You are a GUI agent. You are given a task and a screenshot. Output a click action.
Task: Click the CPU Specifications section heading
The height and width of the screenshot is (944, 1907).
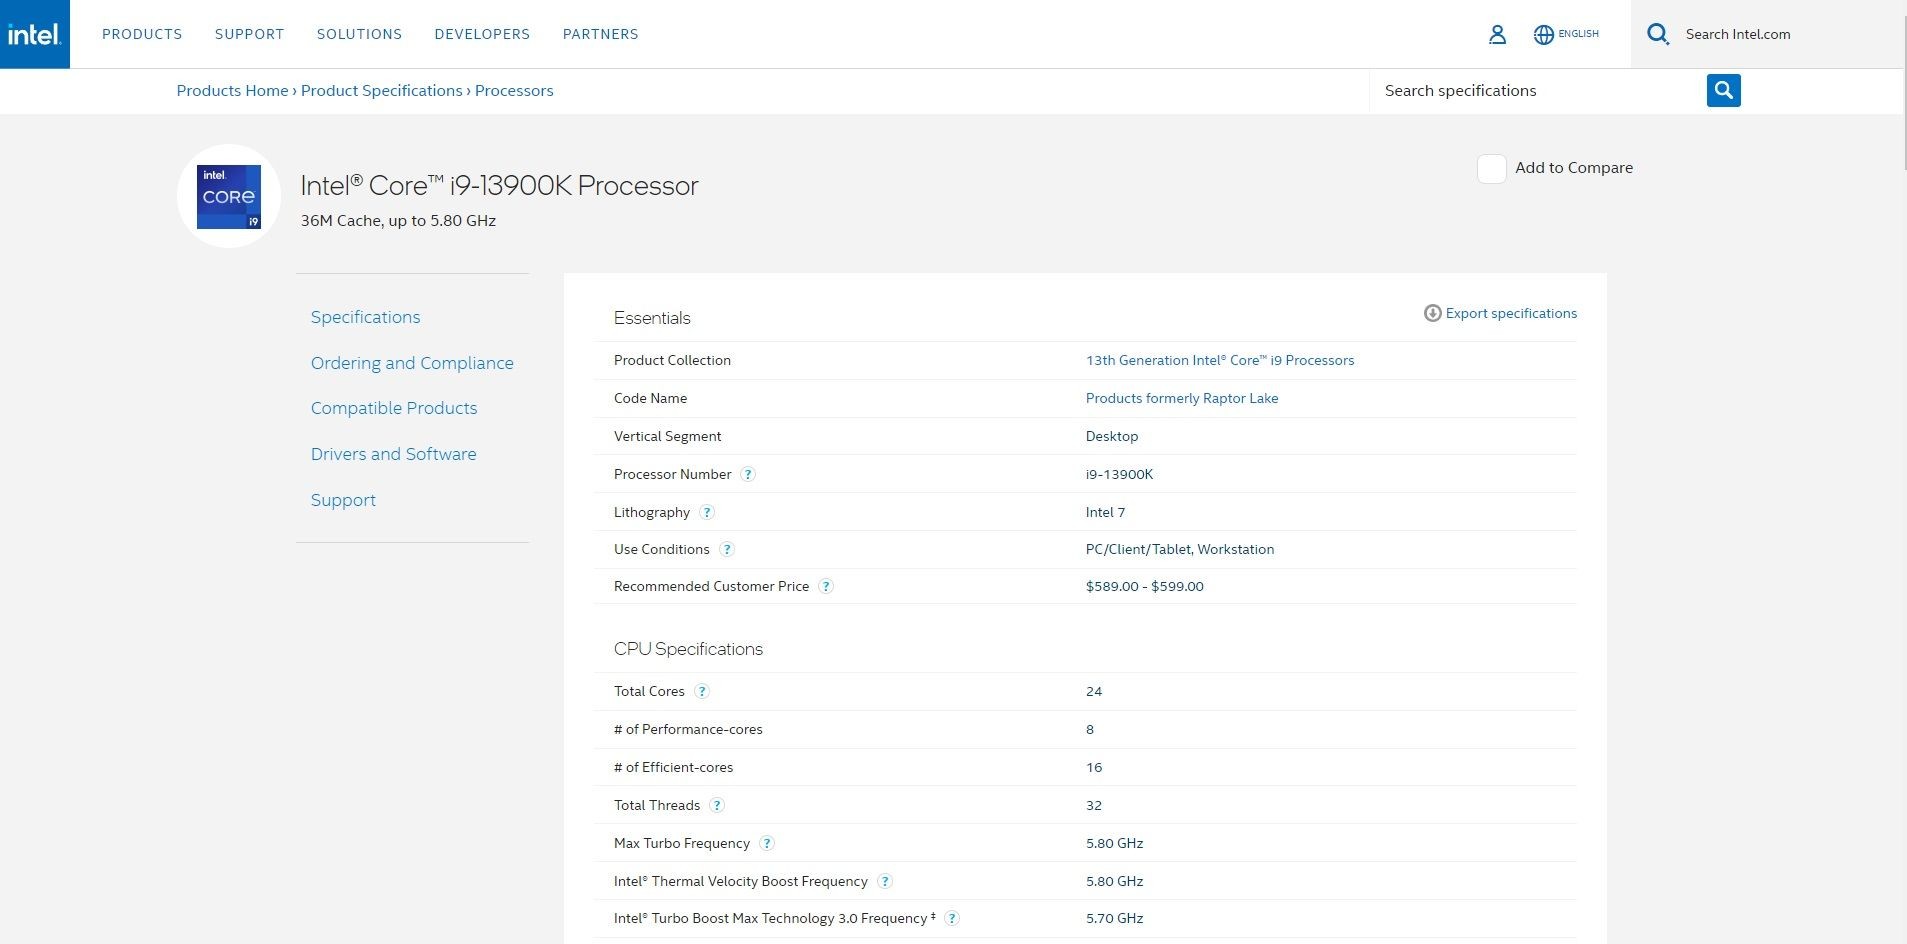(688, 649)
